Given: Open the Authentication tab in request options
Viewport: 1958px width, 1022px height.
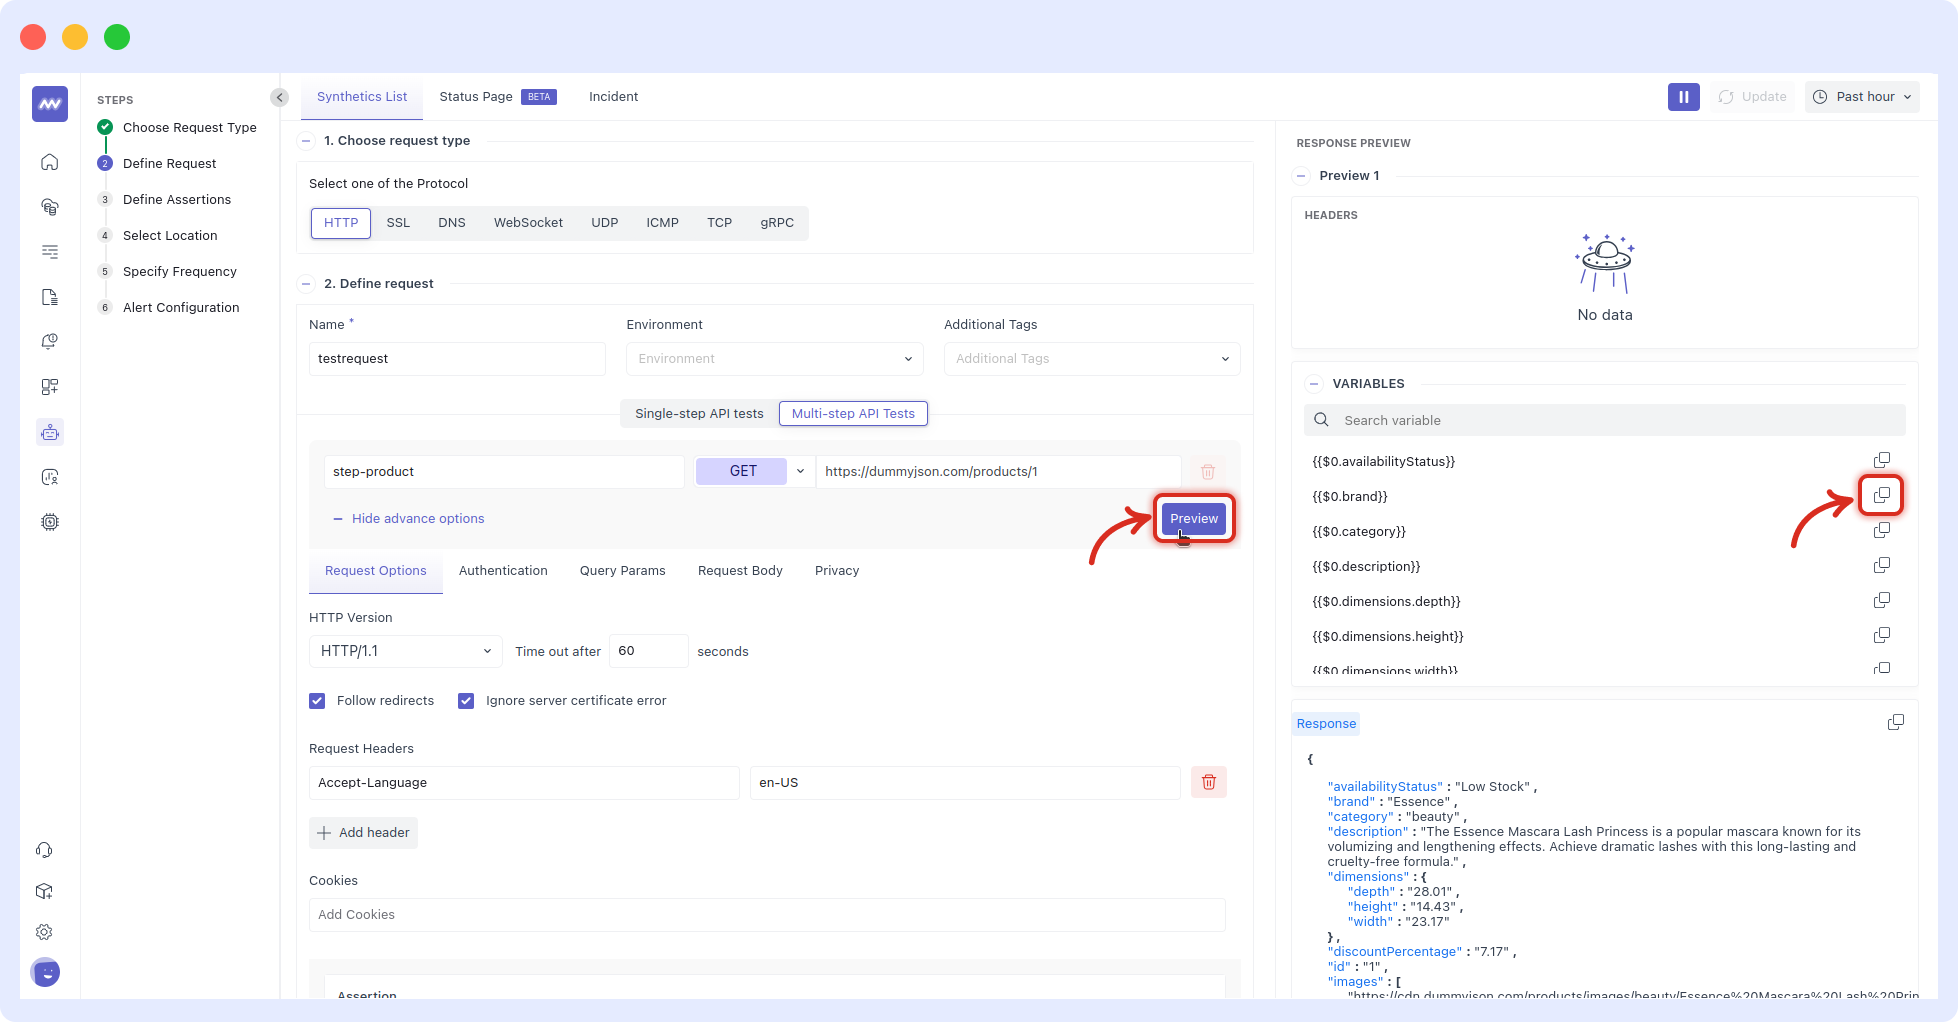Looking at the screenshot, I should pos(503,570).
